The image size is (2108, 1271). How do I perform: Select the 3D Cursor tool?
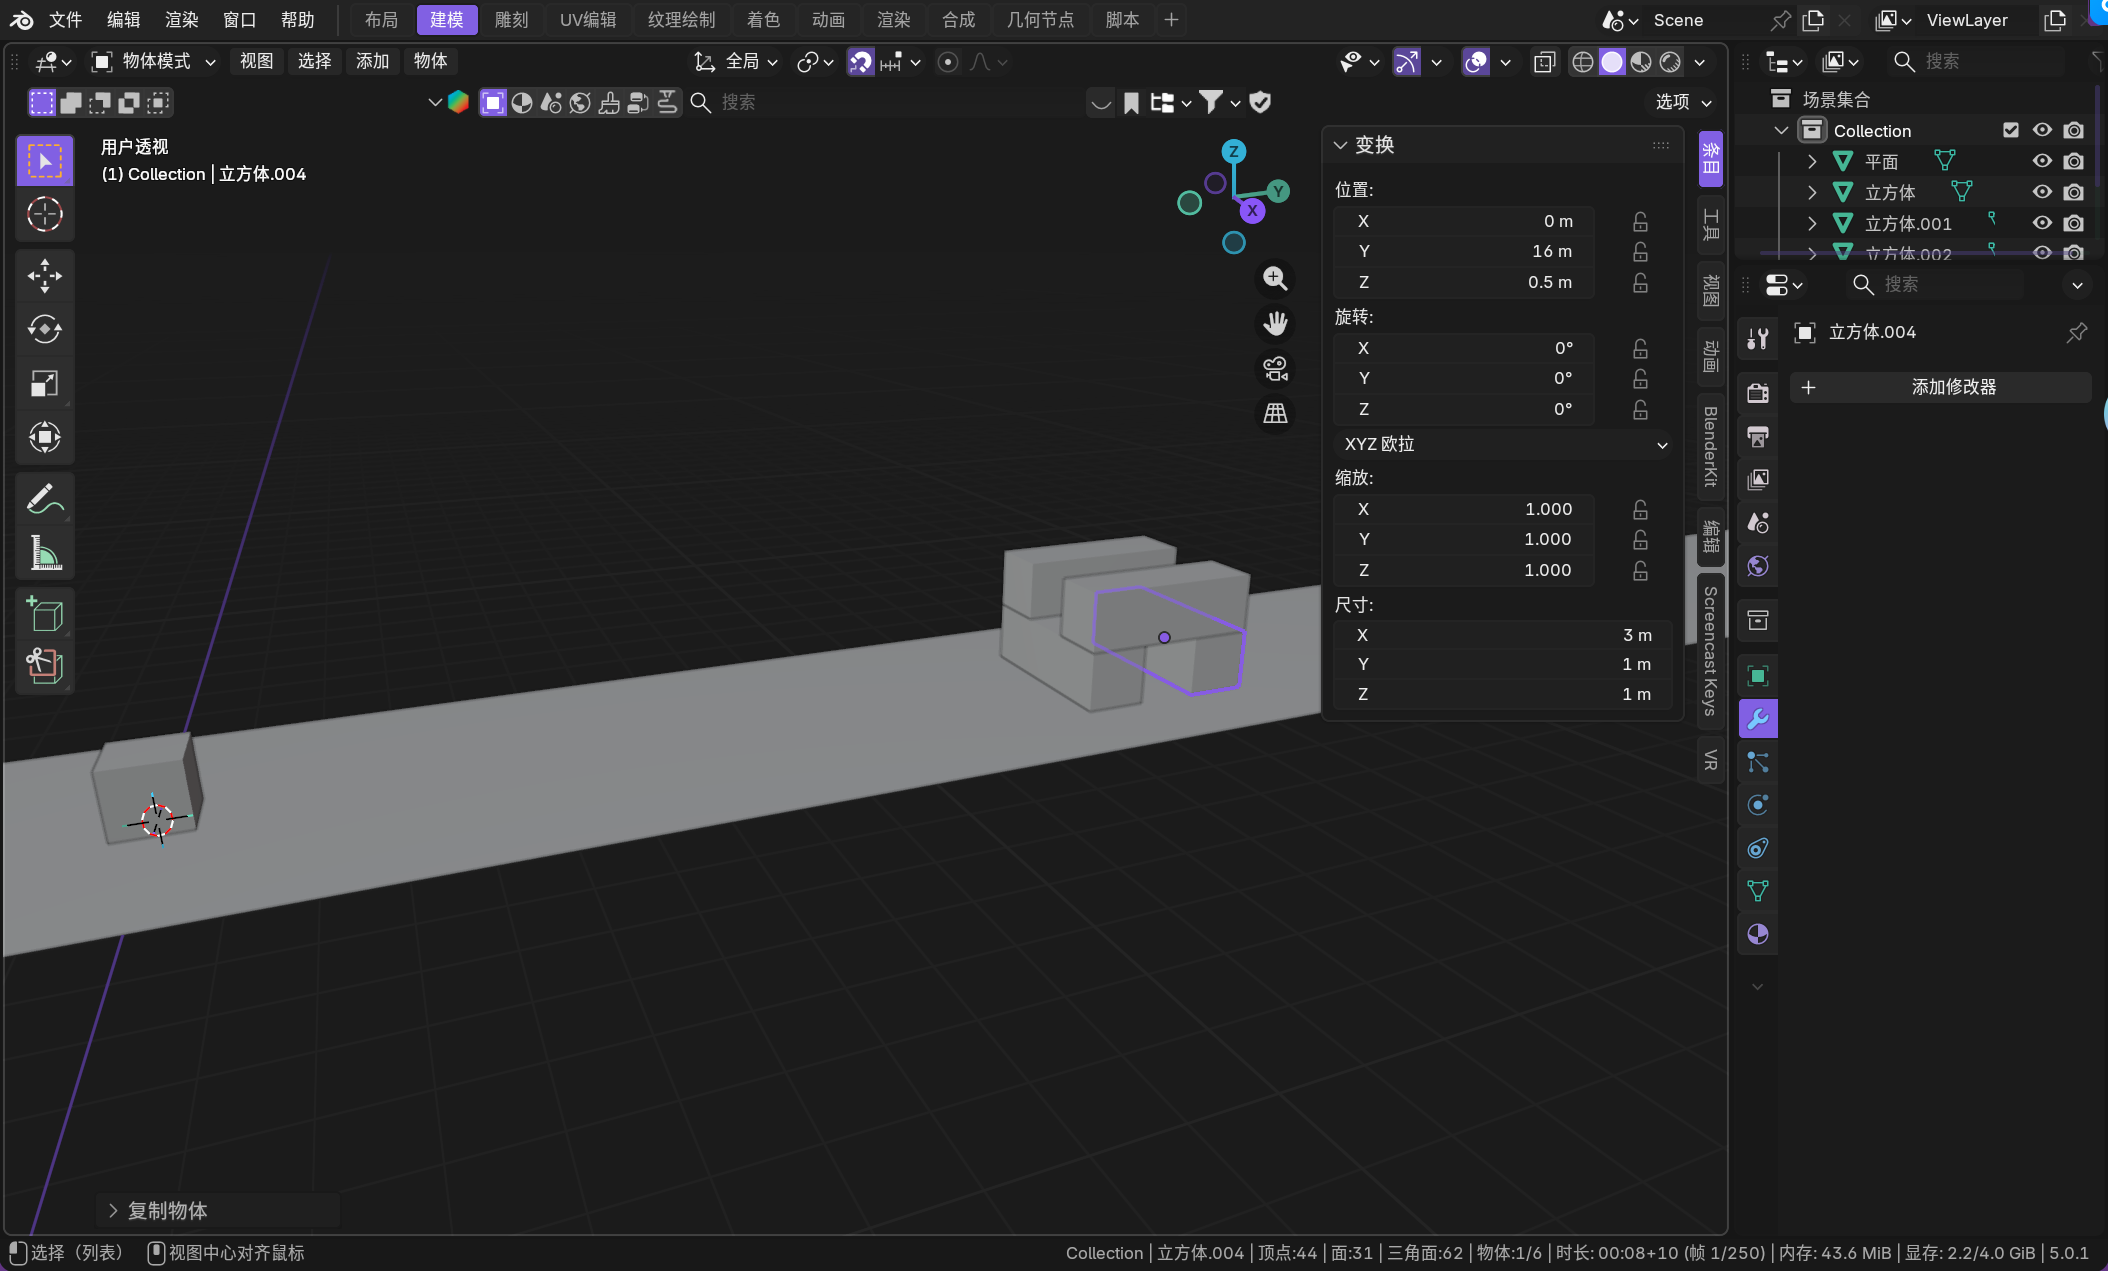[x=45, y=215]
